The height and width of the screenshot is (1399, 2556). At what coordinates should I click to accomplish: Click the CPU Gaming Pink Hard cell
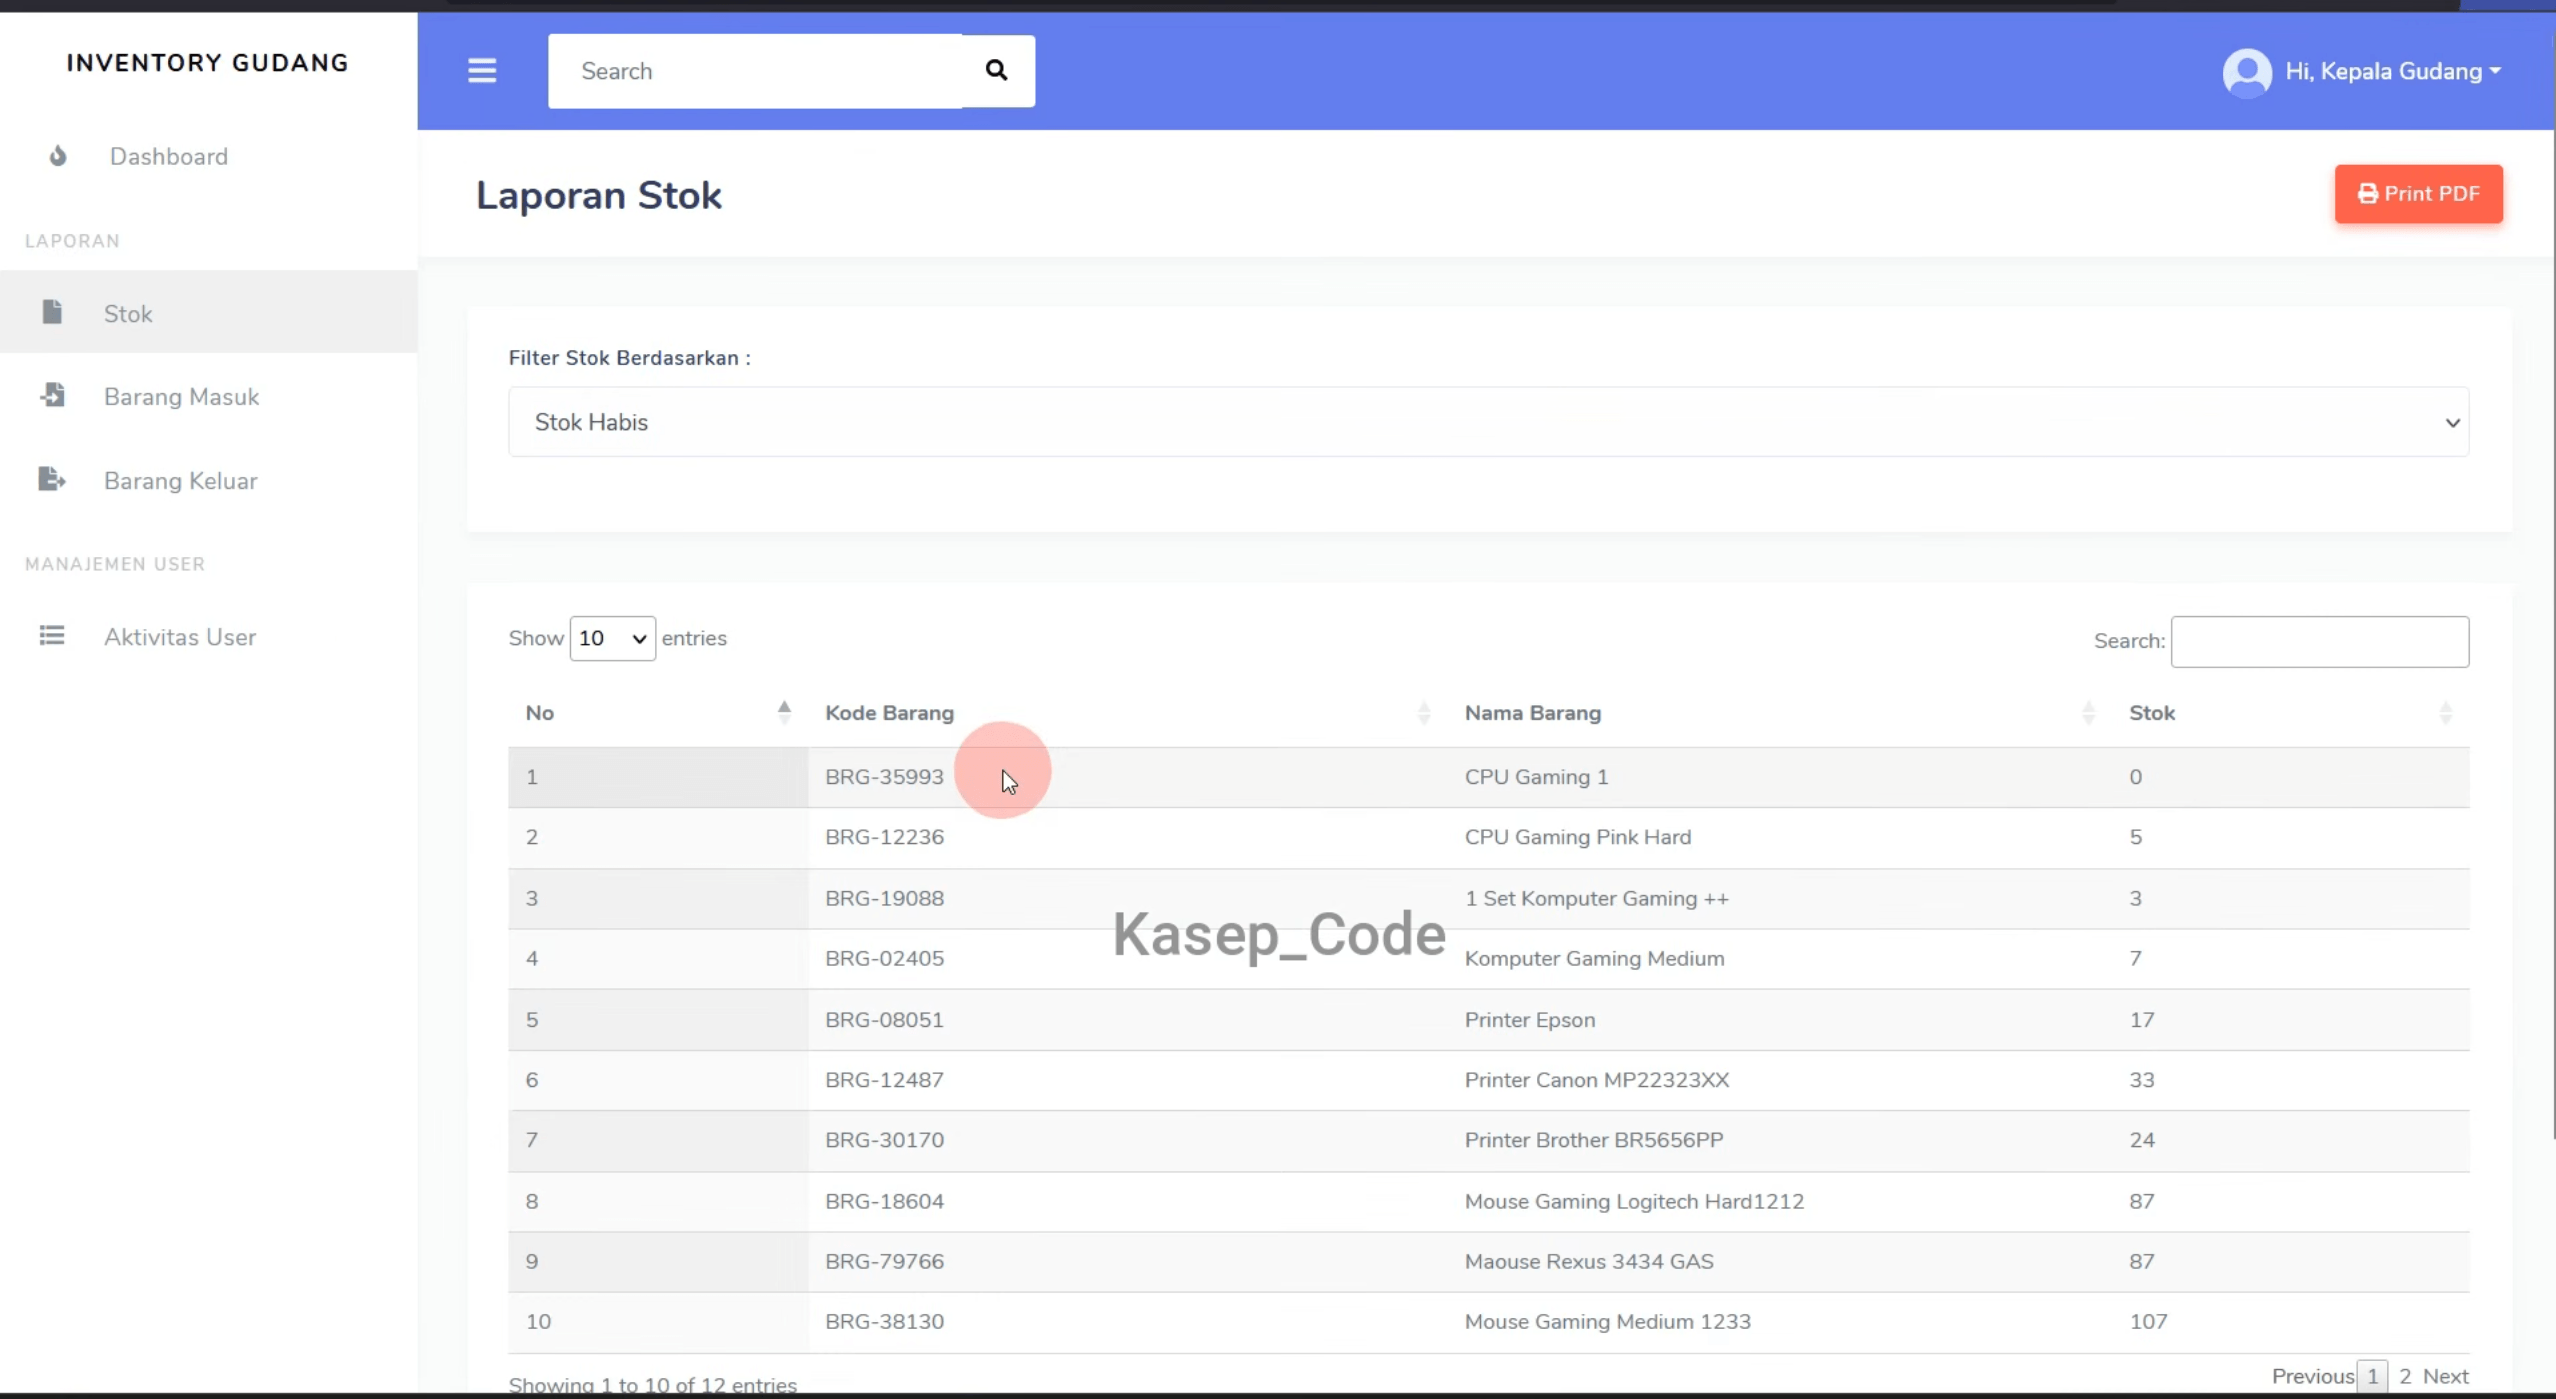1577,837
